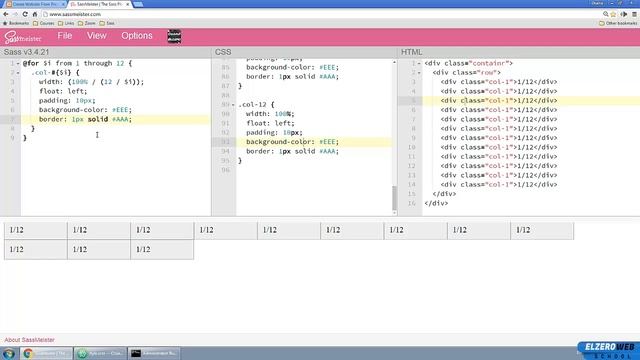Open the File menu

(64, 36)
